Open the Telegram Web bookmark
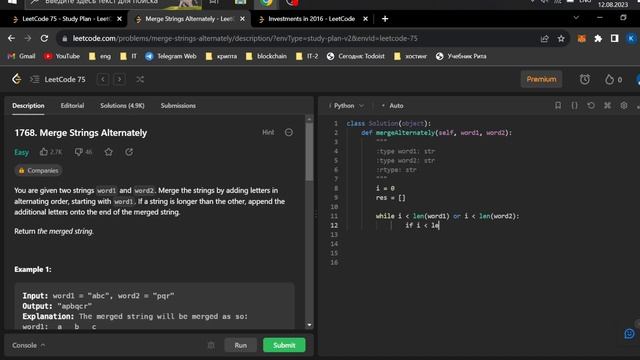 171,56
